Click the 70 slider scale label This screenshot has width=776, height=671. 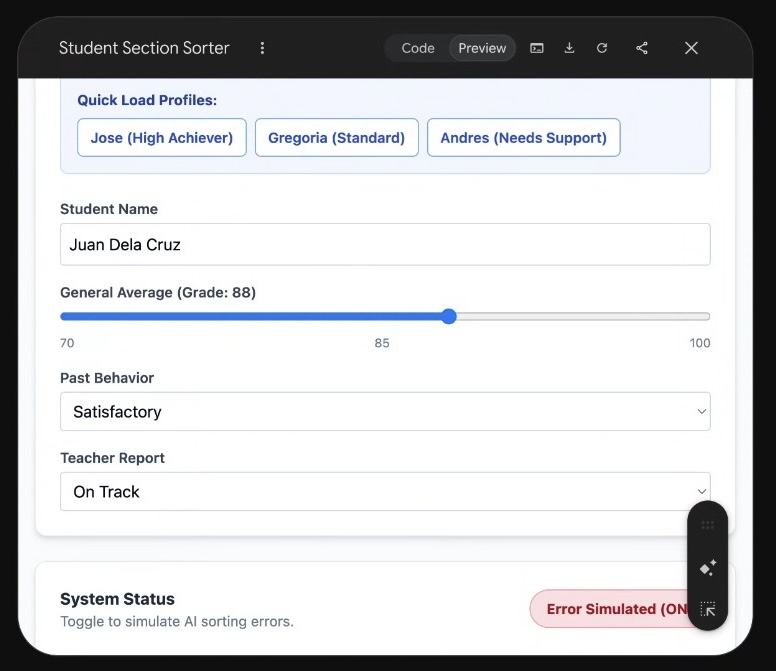click(67, 343)
